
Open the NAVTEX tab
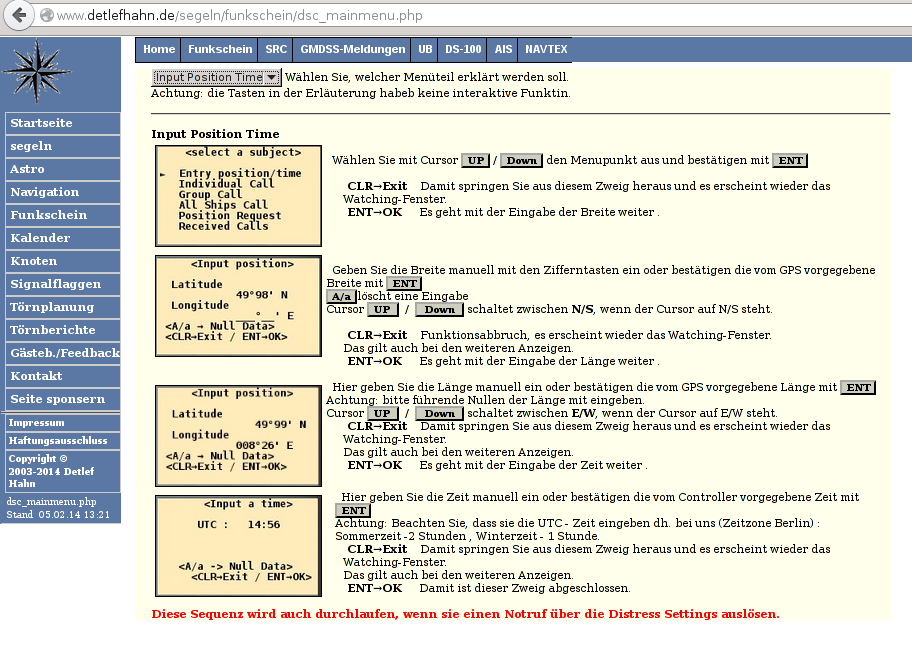pos(546,49)
